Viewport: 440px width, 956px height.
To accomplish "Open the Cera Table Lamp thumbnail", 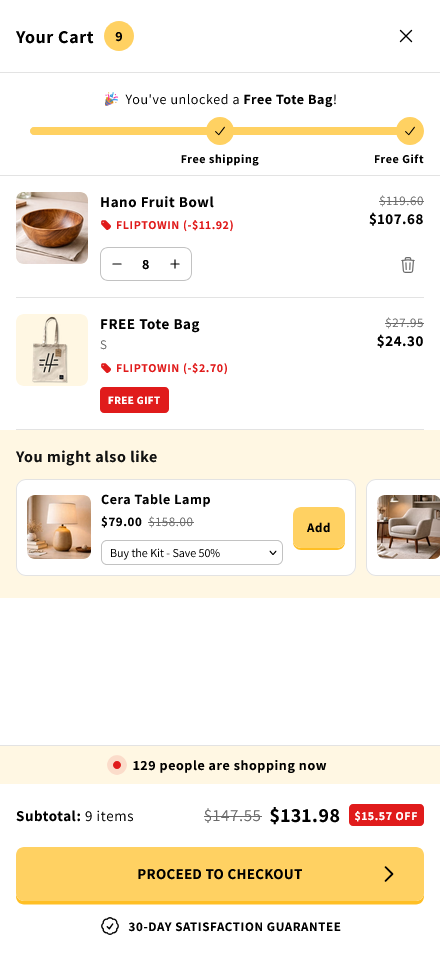I will click(x=59, y=527).
